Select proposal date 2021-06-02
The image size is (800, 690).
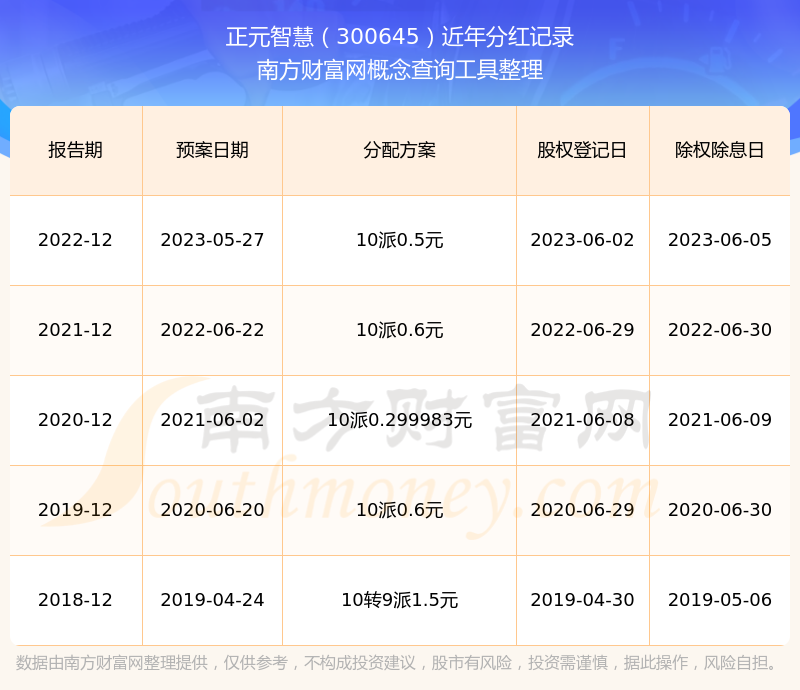pyautogui.click(x=212, y=420)
